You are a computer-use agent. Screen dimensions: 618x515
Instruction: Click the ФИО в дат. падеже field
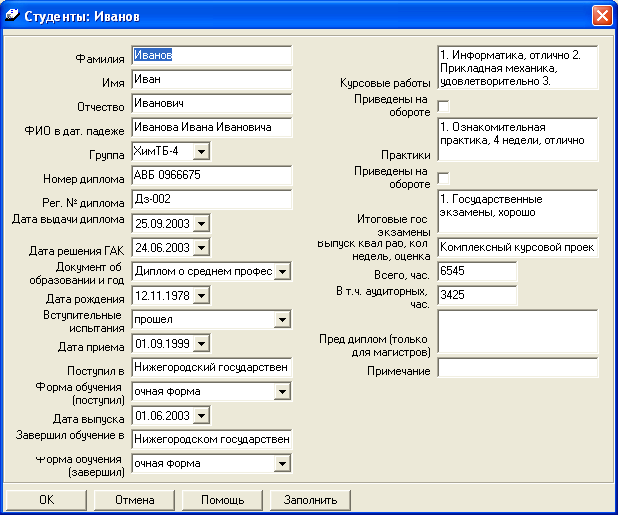click(x=212, y=127)
